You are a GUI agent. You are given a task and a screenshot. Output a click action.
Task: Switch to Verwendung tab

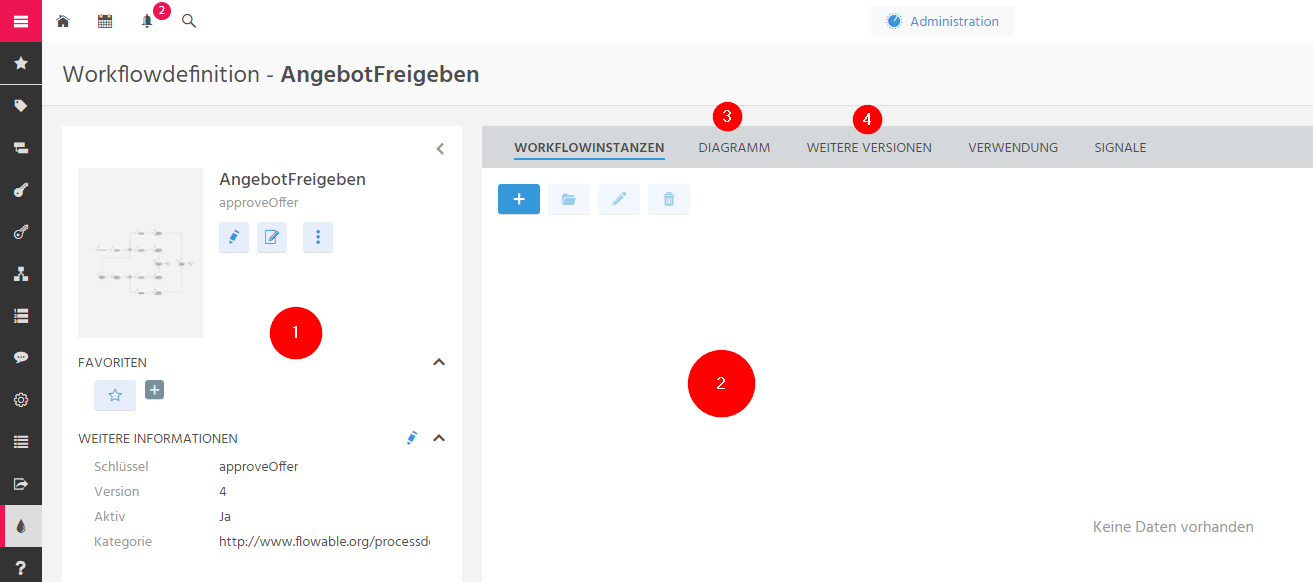[x=1013, y=147]
